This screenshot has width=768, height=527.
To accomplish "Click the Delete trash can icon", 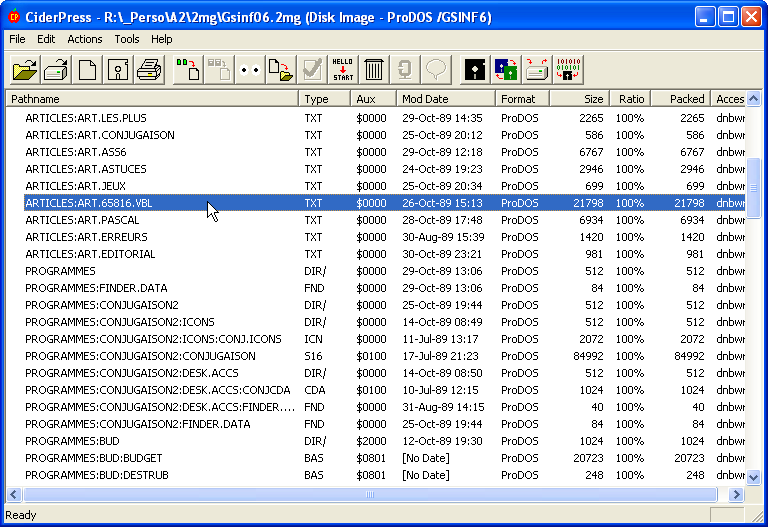I will (x=374, y=70).
